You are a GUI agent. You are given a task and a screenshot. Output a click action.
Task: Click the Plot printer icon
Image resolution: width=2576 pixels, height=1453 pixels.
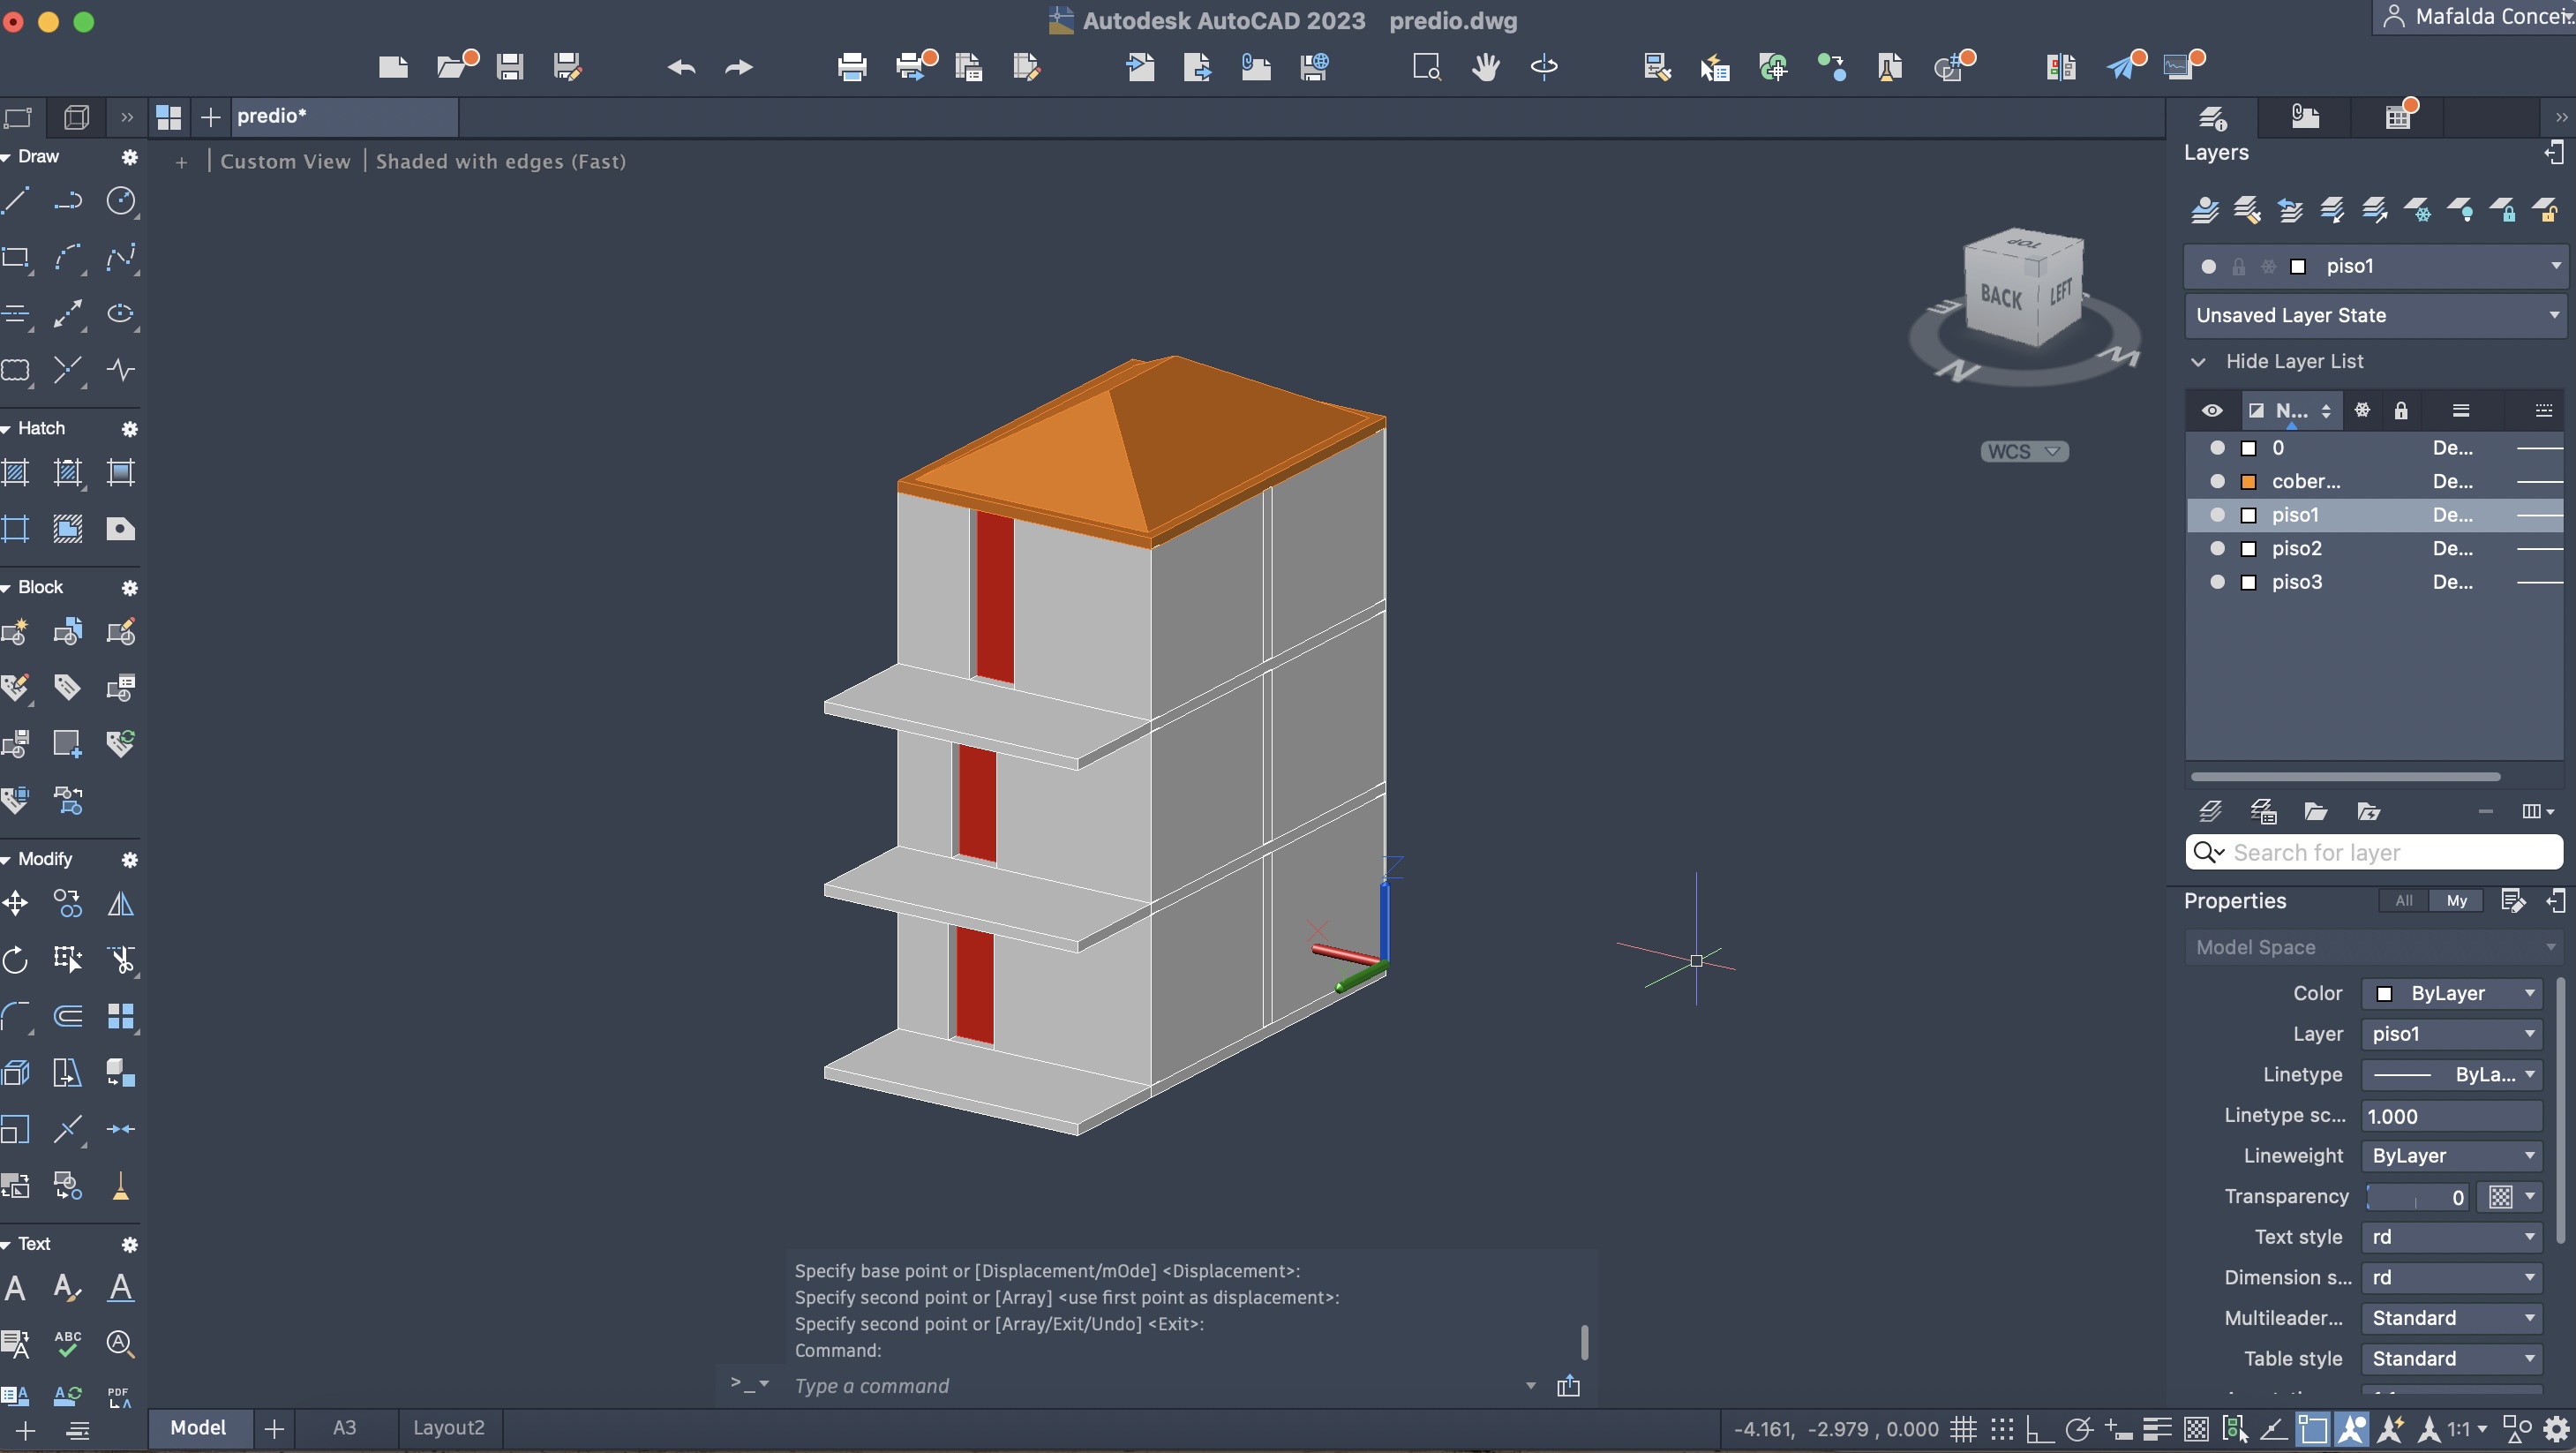(x=851, y=67)
